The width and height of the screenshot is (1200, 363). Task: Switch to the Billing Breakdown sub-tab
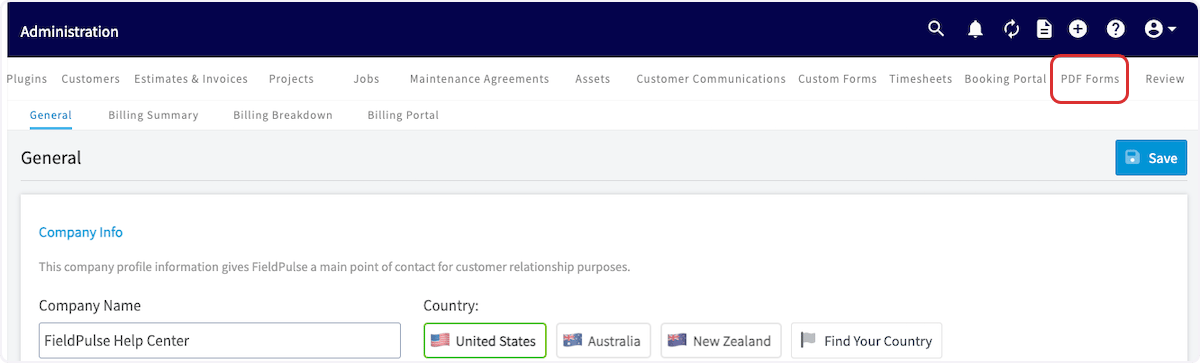283,115
